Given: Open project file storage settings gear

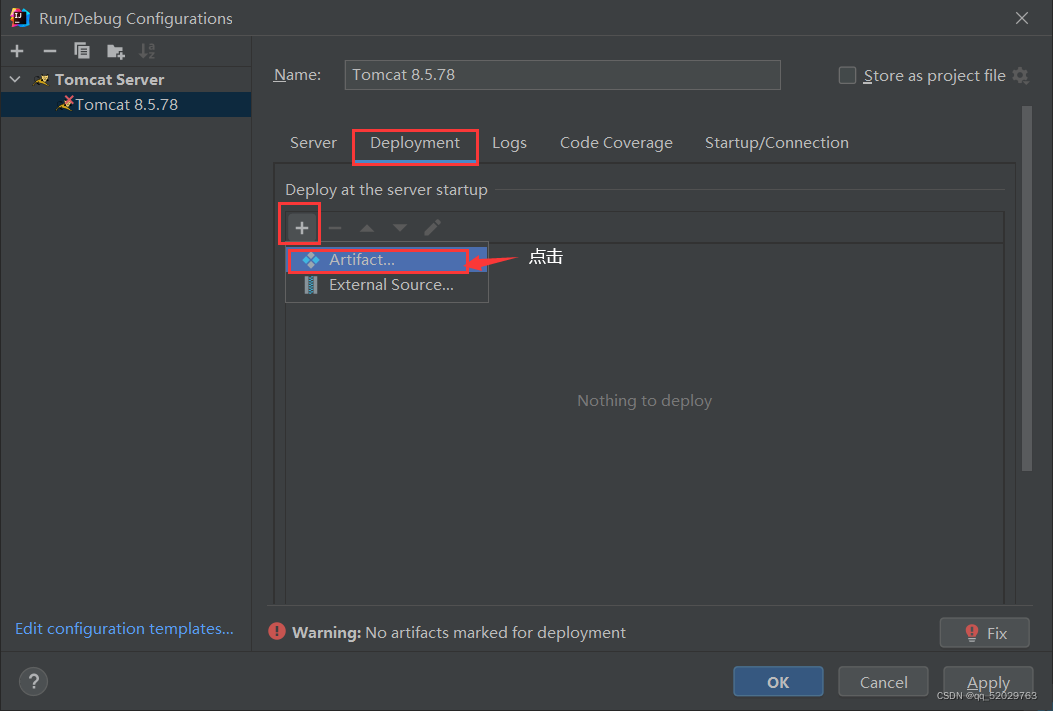Looking at the screenshot, I should point(1021,75).
